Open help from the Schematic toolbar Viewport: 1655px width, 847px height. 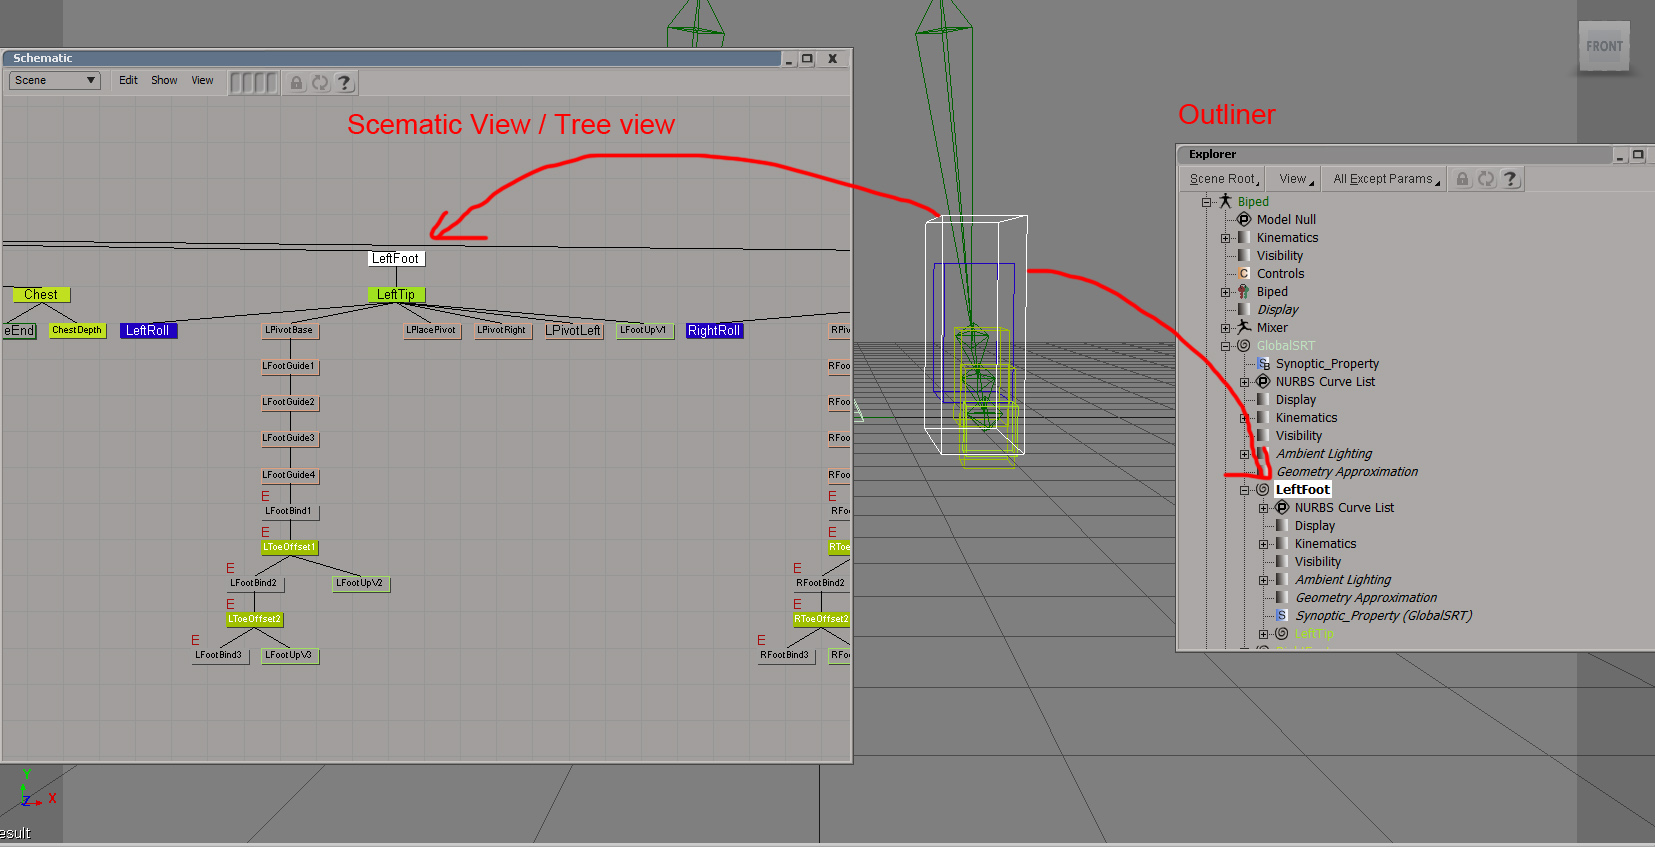coord(344,83)
